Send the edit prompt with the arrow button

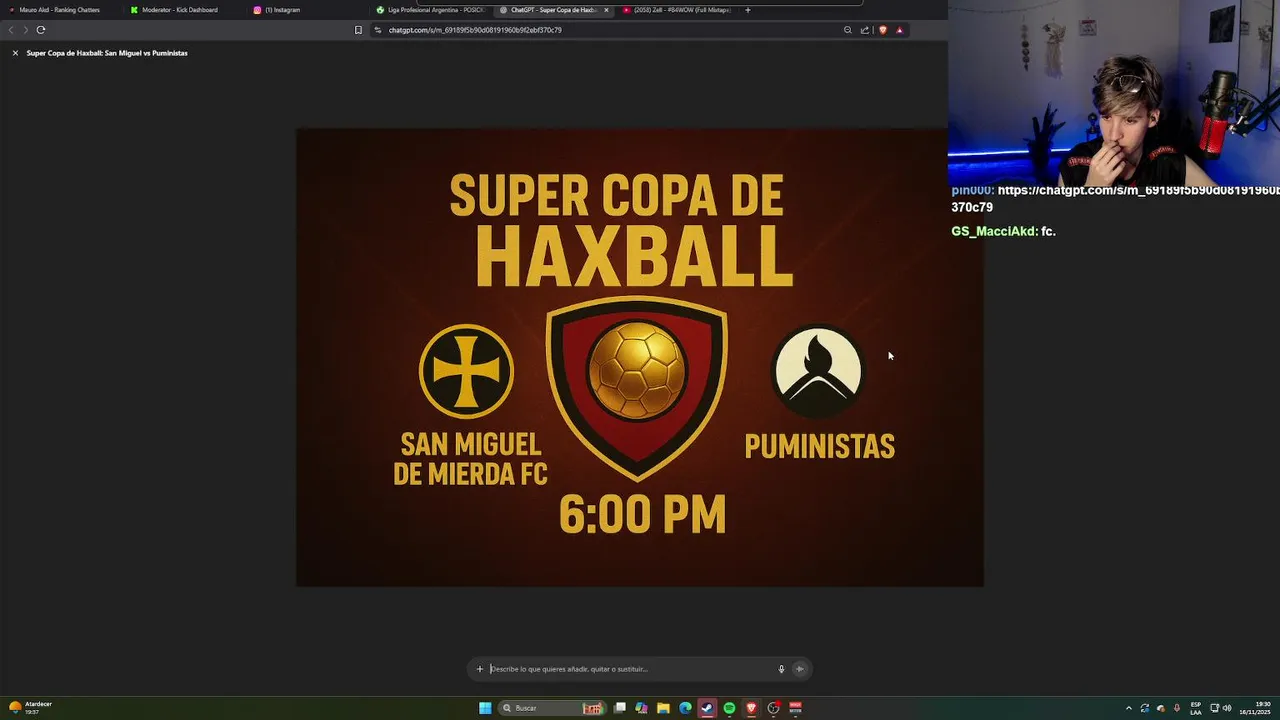click(799, 669)
